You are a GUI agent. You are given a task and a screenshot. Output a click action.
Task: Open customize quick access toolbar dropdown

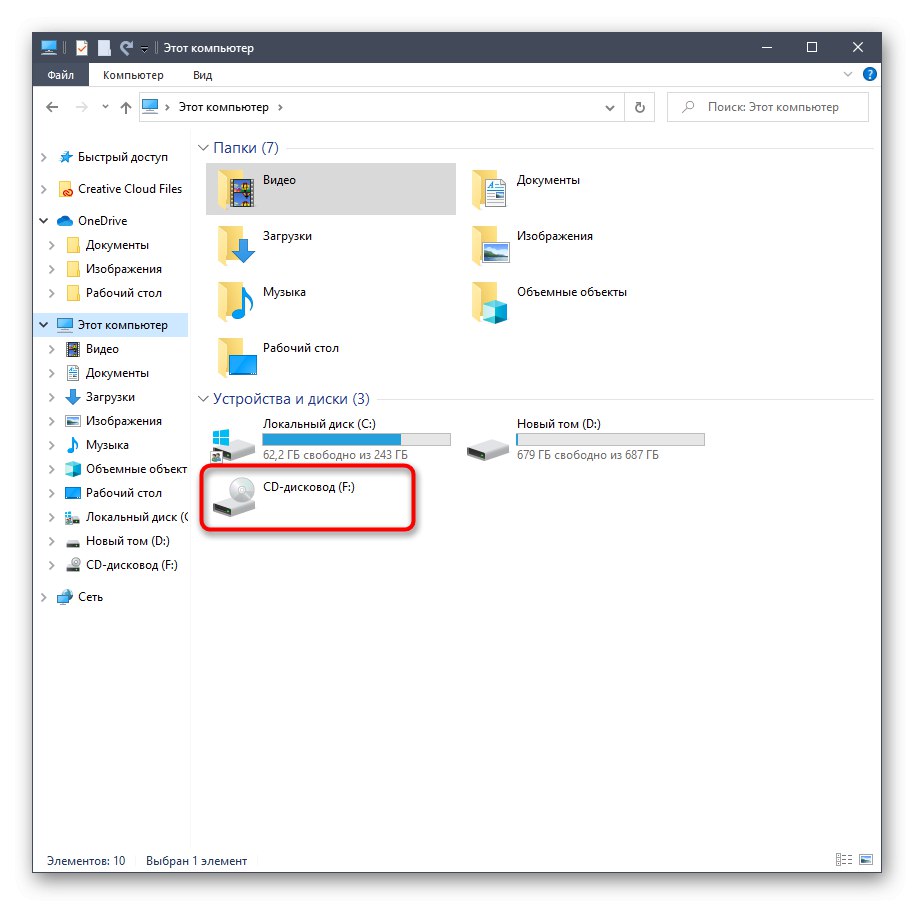point(145,49)
